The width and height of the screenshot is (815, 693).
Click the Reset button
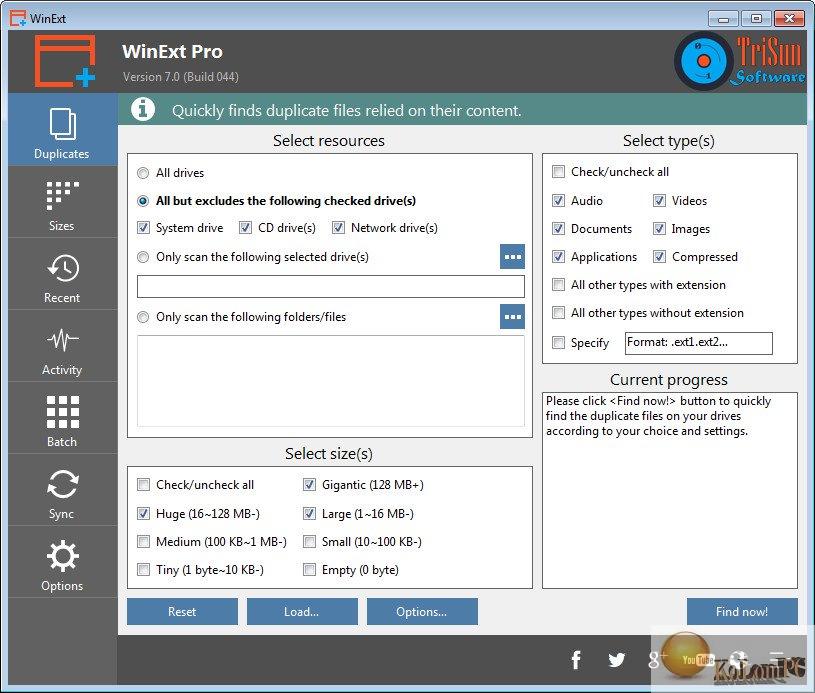pyautogui.click(x=182, y=612)
